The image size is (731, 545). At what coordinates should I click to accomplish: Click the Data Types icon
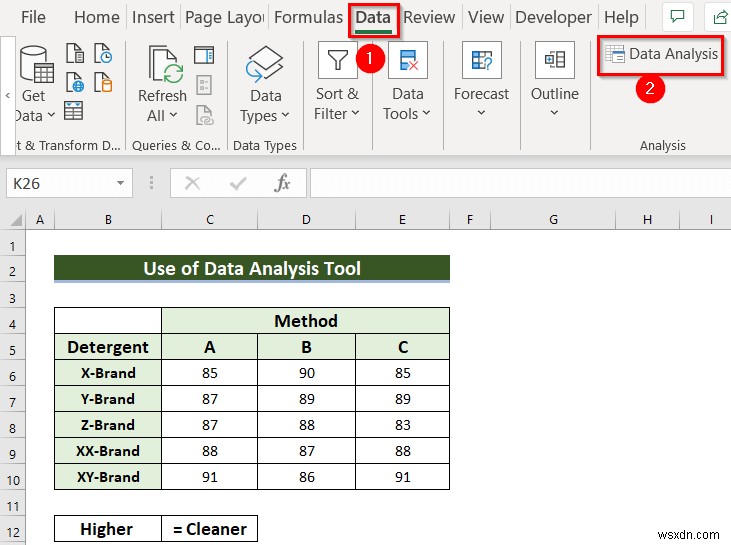265,63
